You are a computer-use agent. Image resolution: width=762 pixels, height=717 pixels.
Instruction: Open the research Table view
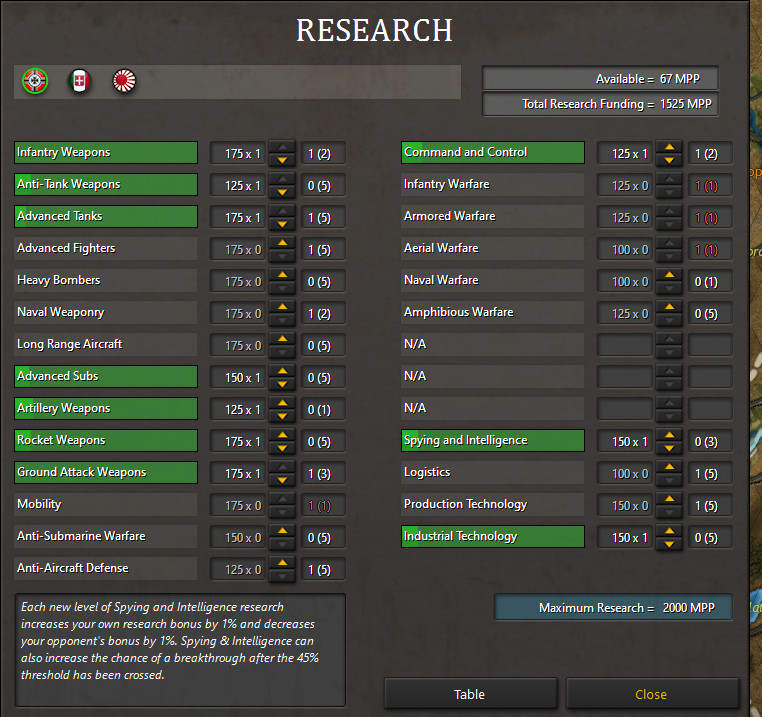click(470, 694)
